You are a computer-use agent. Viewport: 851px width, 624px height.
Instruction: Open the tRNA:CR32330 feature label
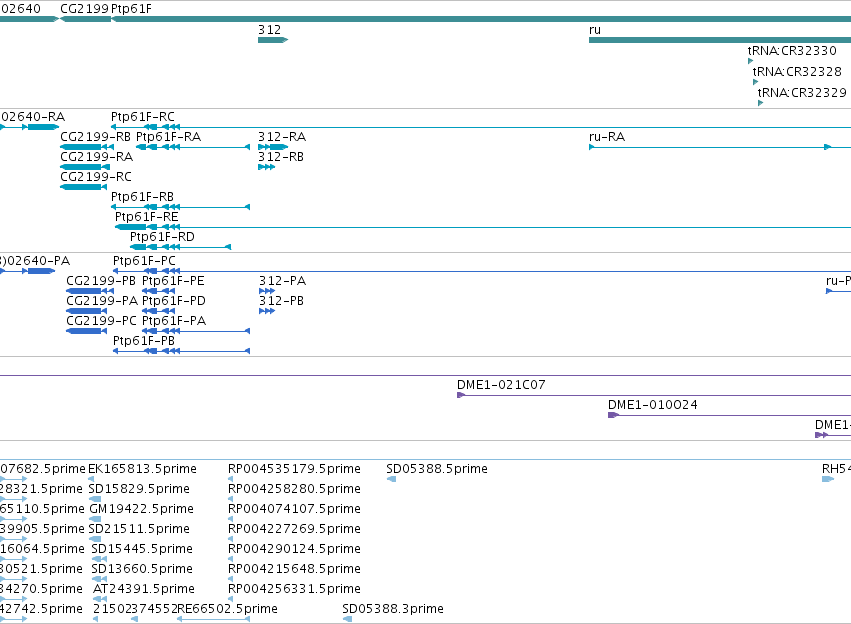pos(792,50)
